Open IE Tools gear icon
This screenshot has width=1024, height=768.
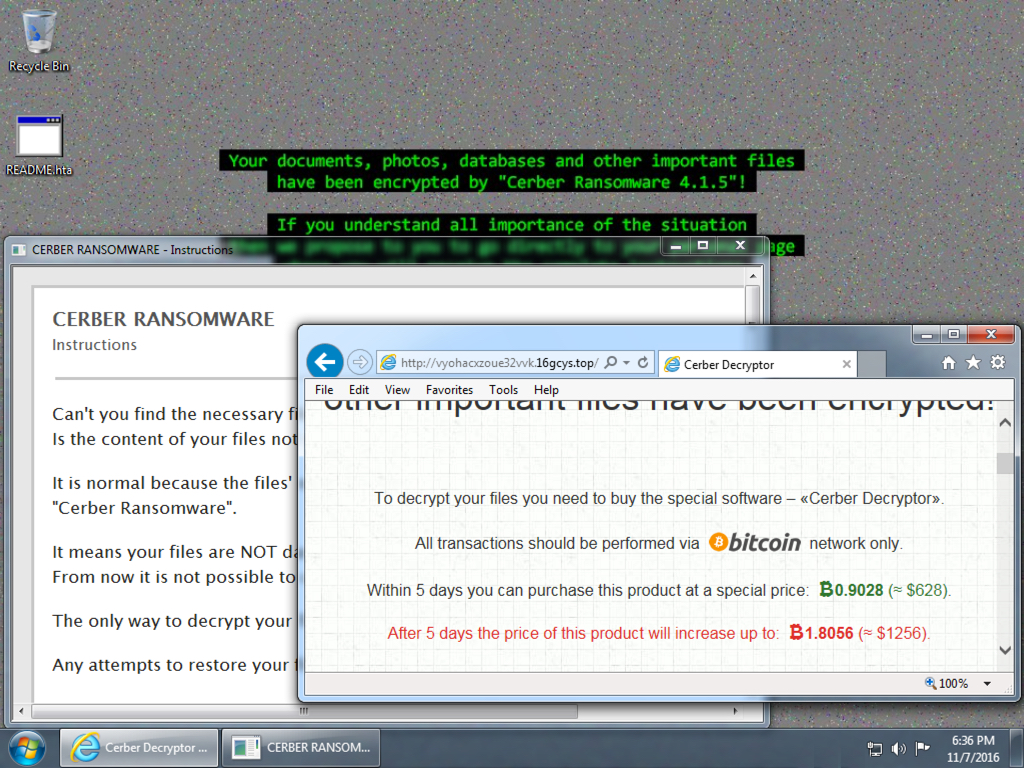997,362
